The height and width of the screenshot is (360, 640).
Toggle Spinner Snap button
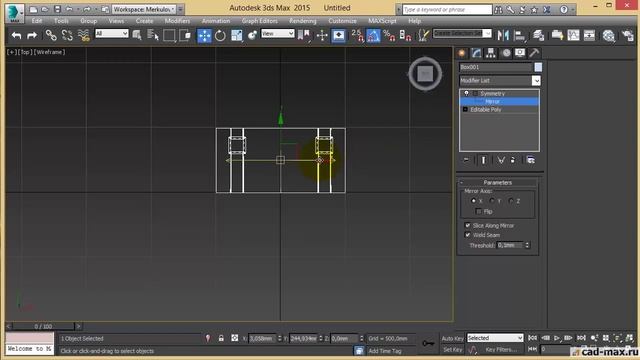pyautogui.click(x=405, y=36)
